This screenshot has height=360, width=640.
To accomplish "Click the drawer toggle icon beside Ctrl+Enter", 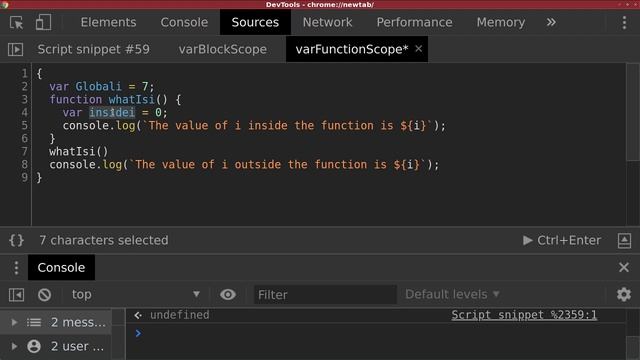I will click(x=624, y=240).
